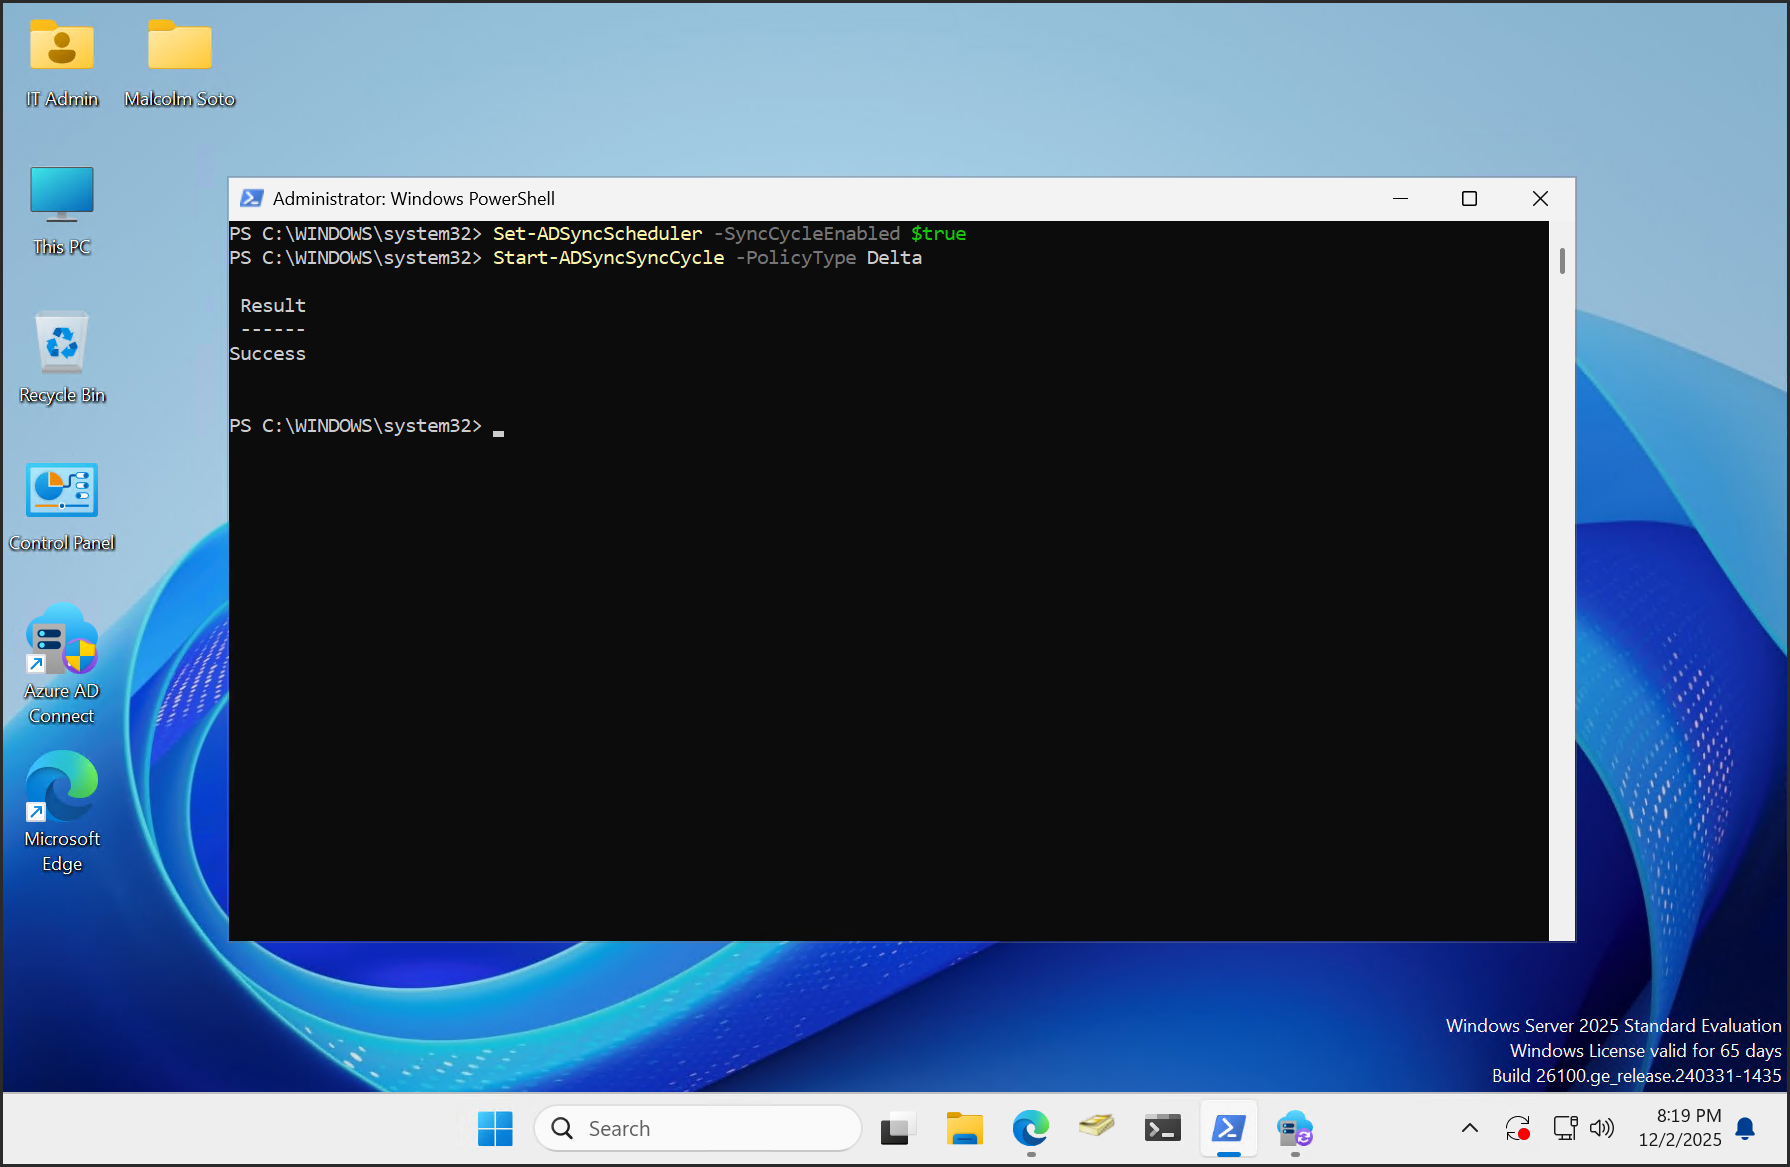Screen dimensions: 1790x1167
Task: Open the Windows Start menu
Action: tap(495, 1129)
